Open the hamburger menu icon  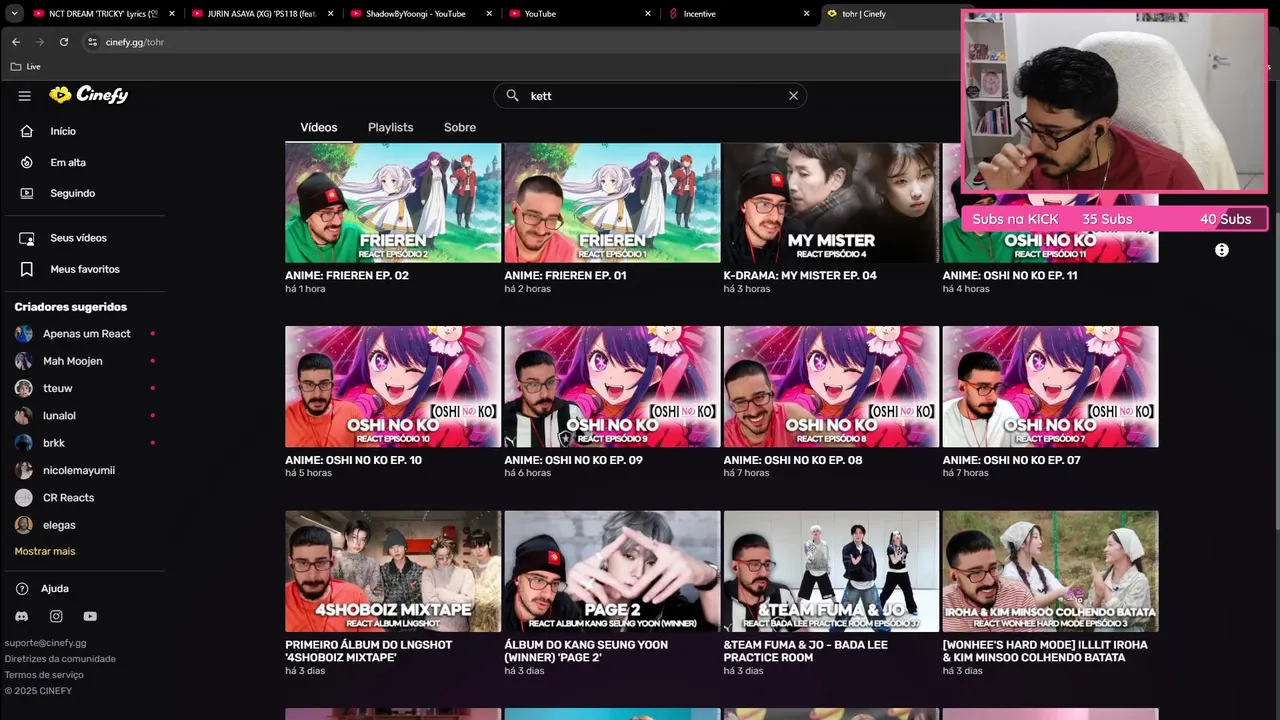(x=25, y=96)
